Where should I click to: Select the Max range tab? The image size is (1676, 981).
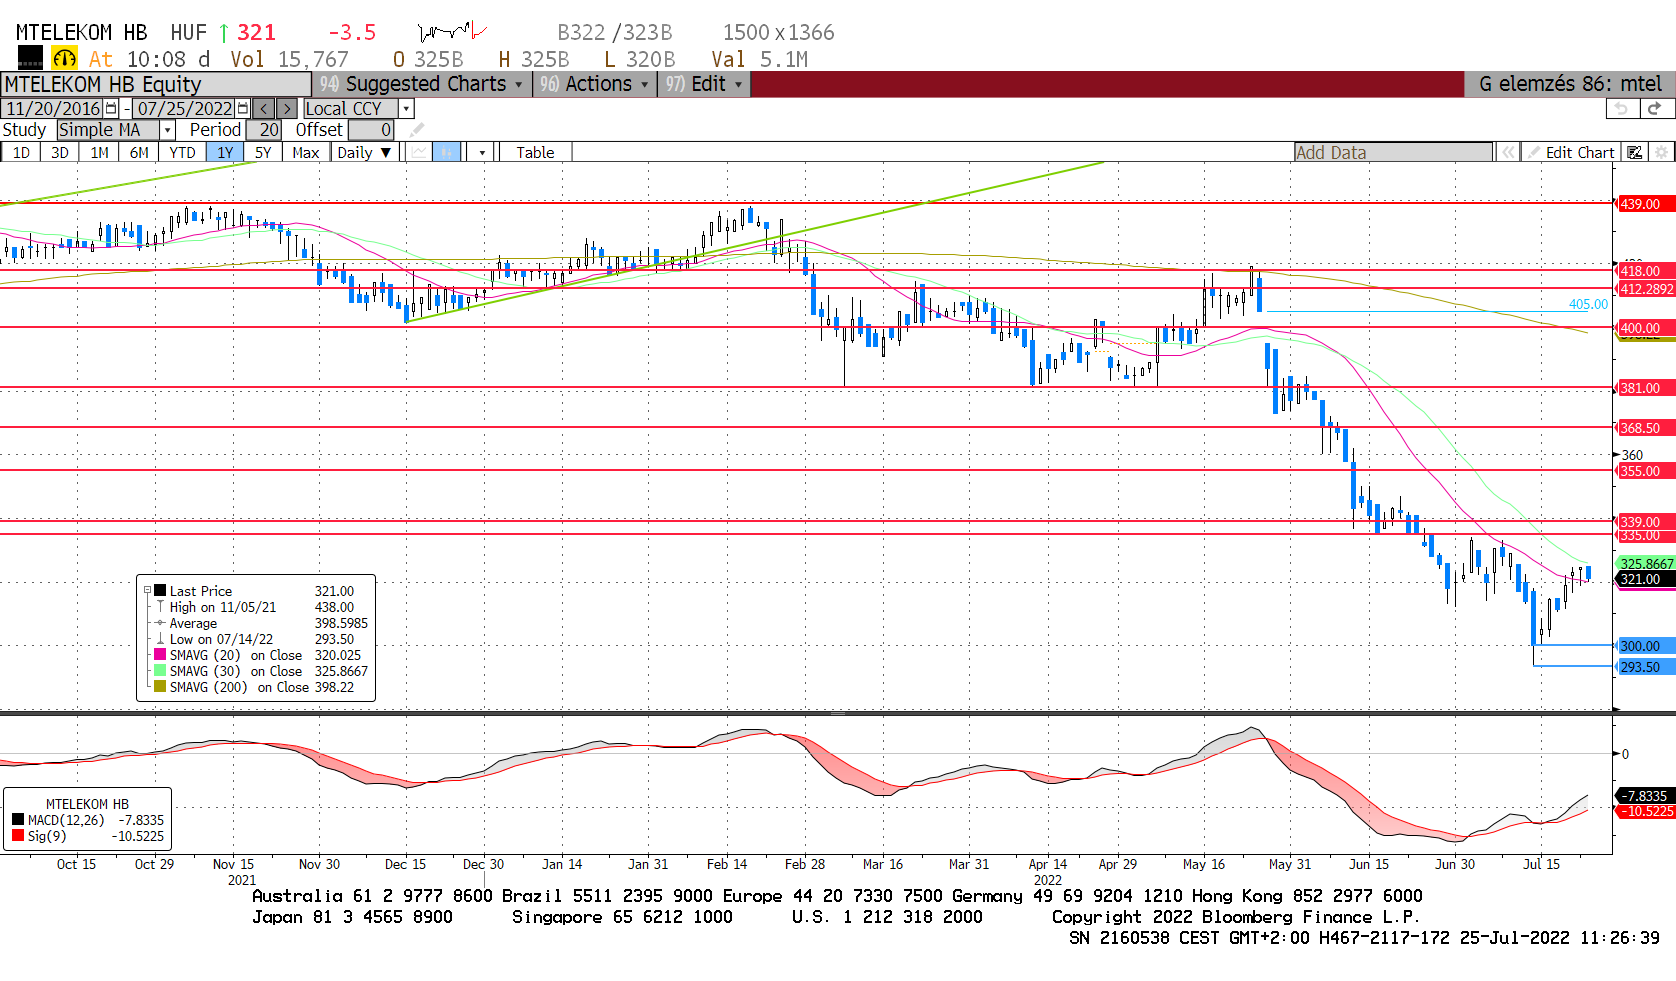click(306, 152)
